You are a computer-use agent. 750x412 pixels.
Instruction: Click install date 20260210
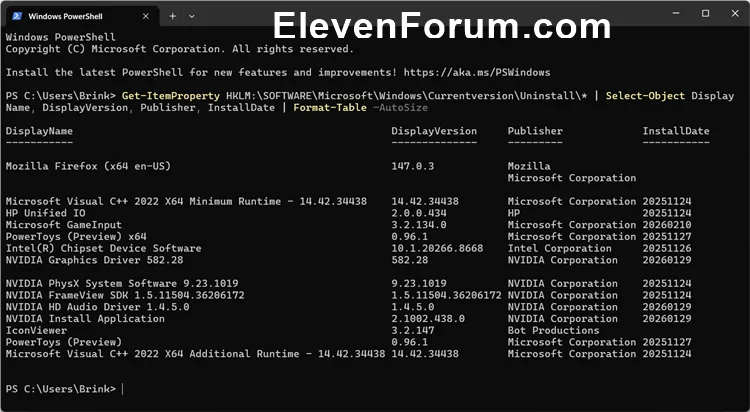(667, 224)
